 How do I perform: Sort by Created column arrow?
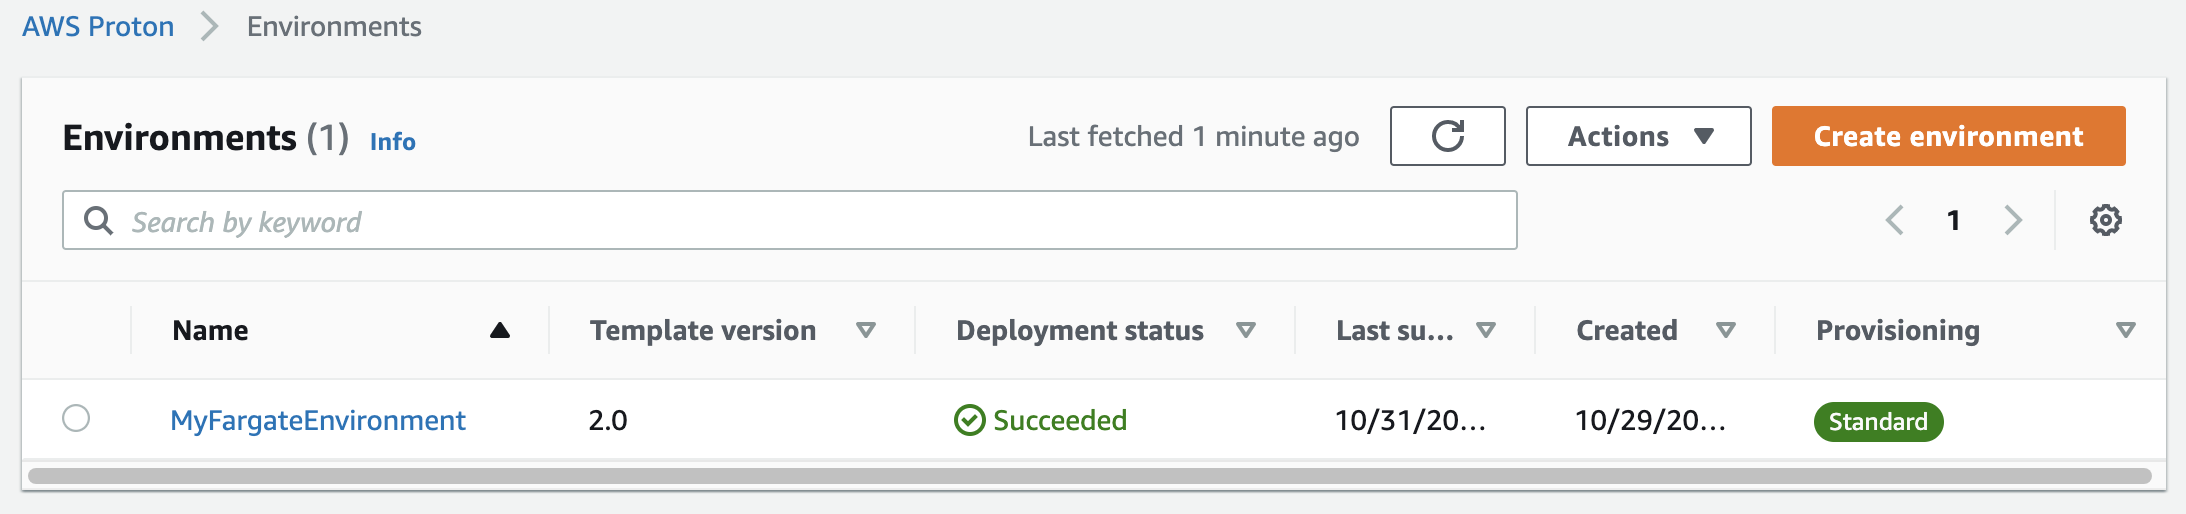pyautogui.click(x=1725, y=330)
